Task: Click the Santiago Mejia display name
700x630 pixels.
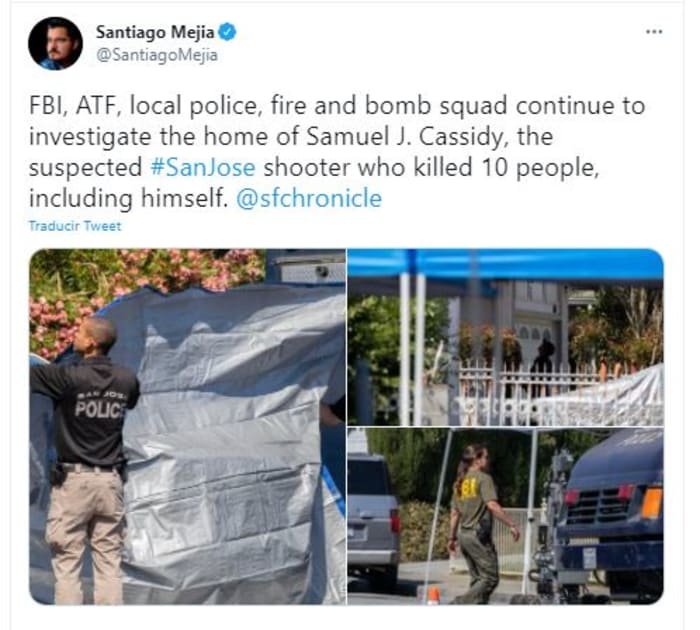Action: click(x=155, y=32)
